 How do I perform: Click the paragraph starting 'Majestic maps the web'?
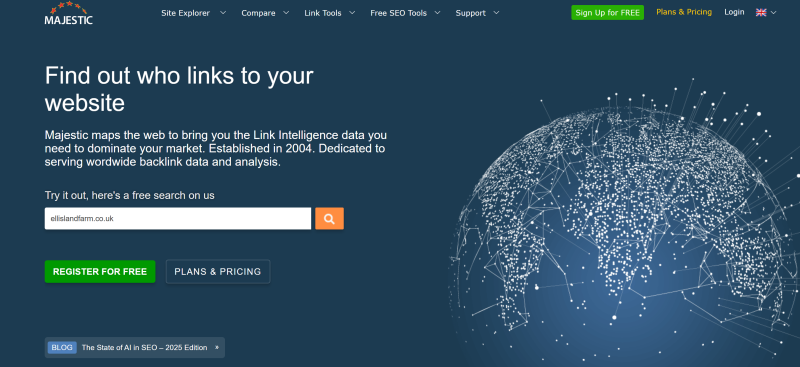point(216,149)
